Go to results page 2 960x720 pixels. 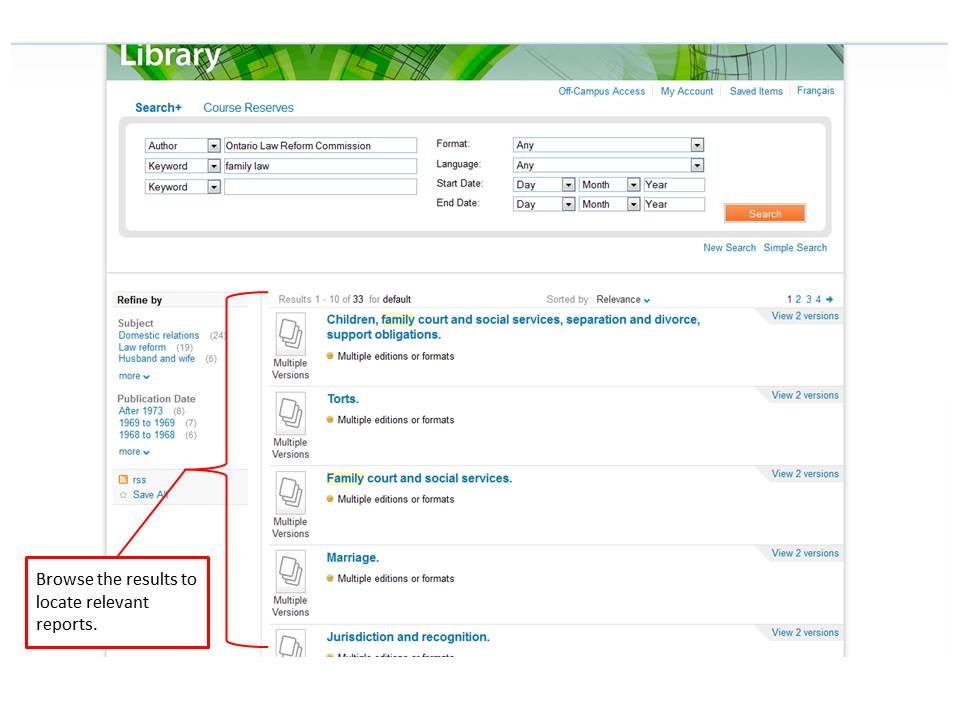point(798,299)
